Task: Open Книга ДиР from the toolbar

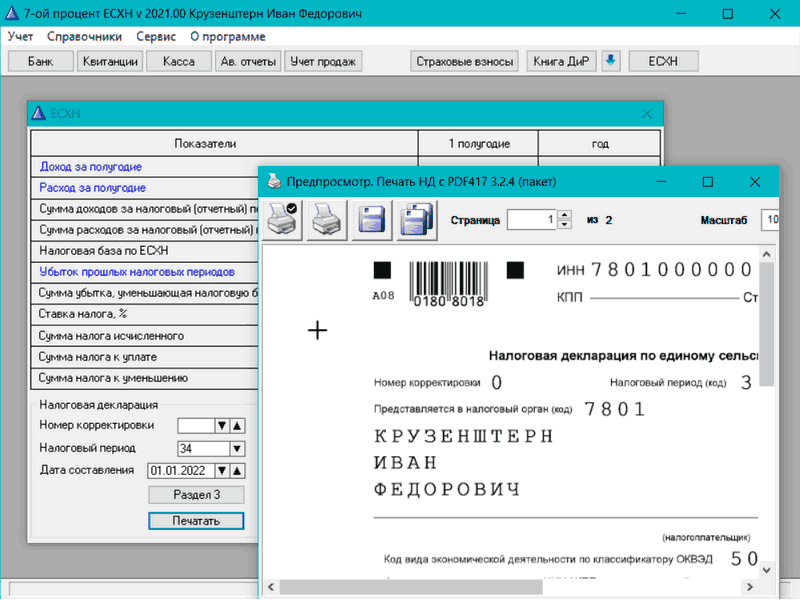Action: pos(562,62)
